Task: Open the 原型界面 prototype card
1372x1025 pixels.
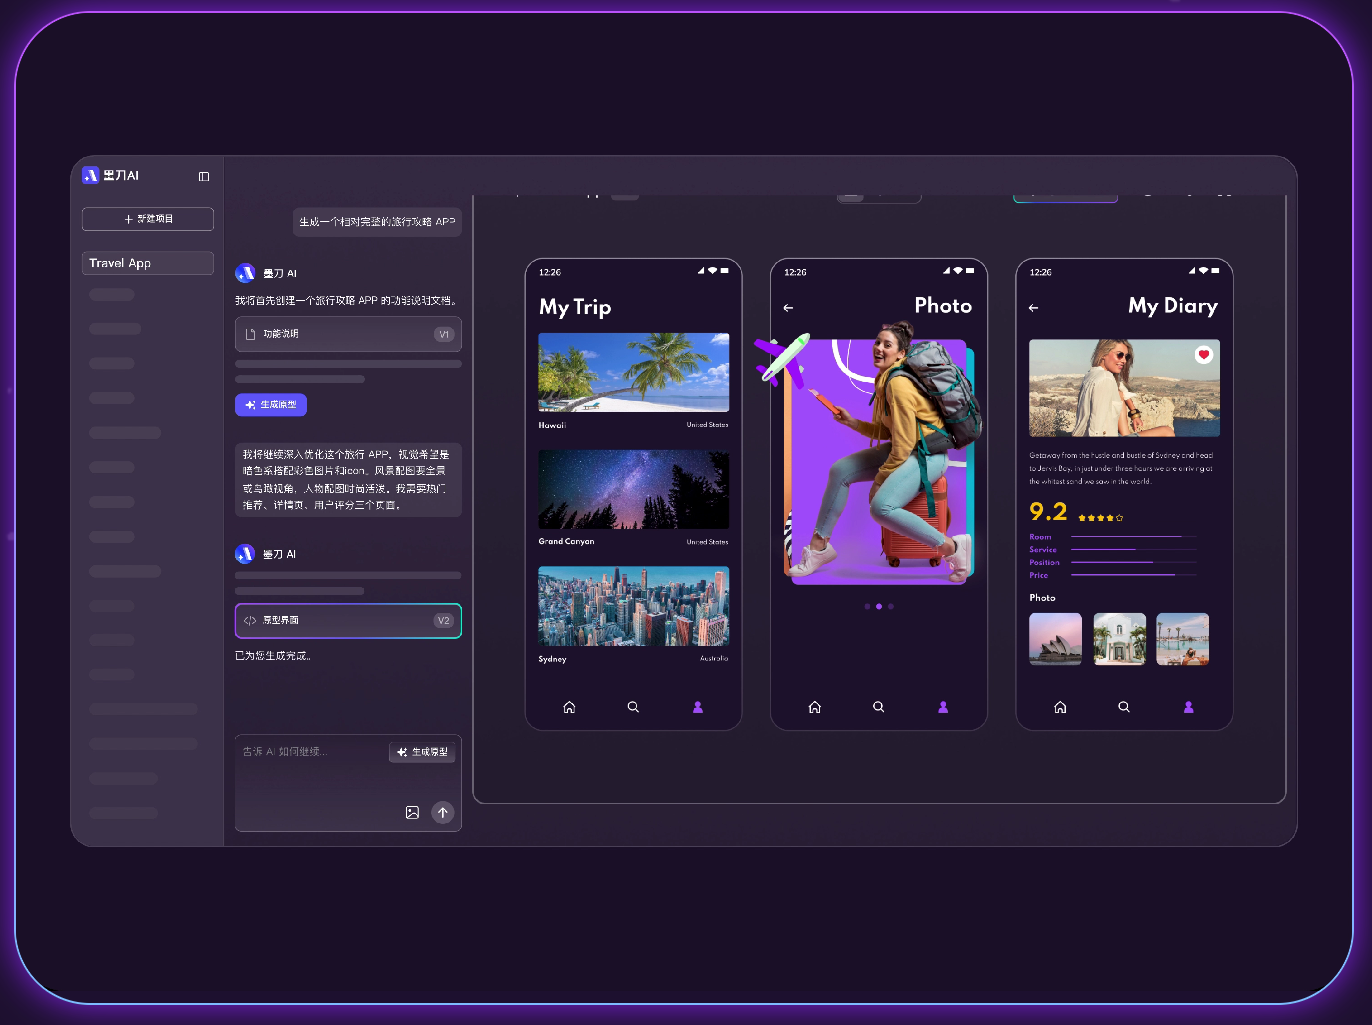Action: pyautogui.click(x=348, y=621)
